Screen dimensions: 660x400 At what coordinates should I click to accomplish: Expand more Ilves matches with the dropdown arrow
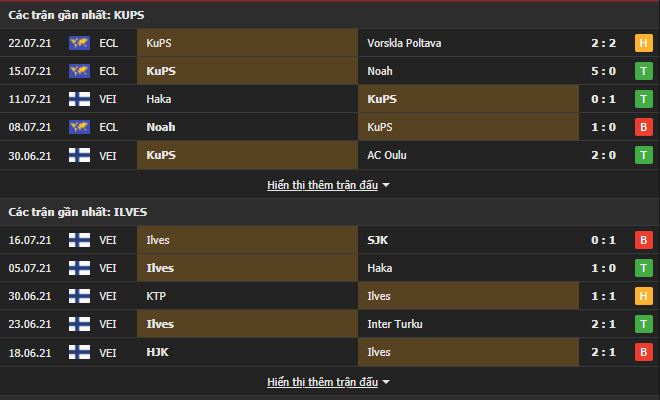pyautogui.click(x=386, y=382)
